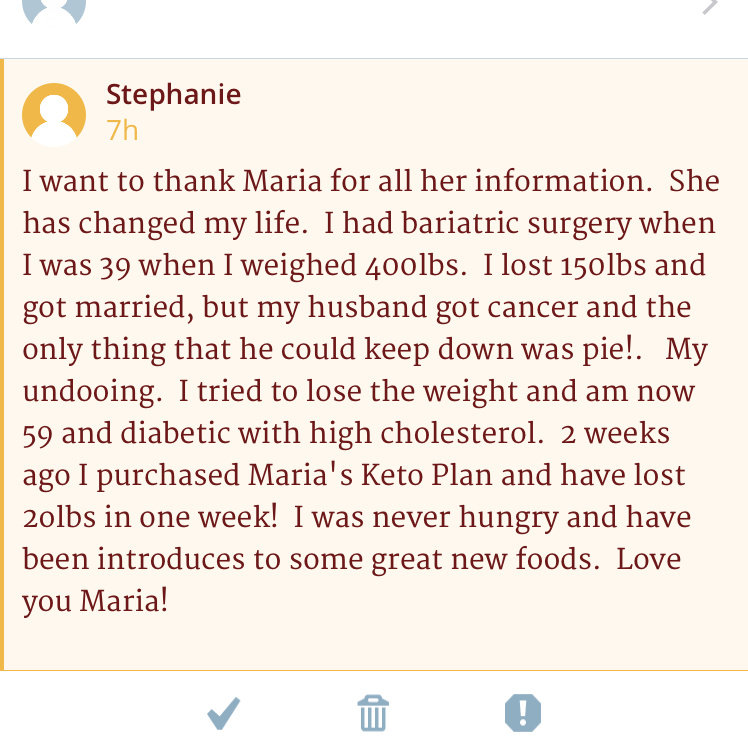Screen dimensions: 748x737
Task: Tap the silhouette inside Stephanie's avatar circle
Action: pyautogui.click(x=54, y=121)
